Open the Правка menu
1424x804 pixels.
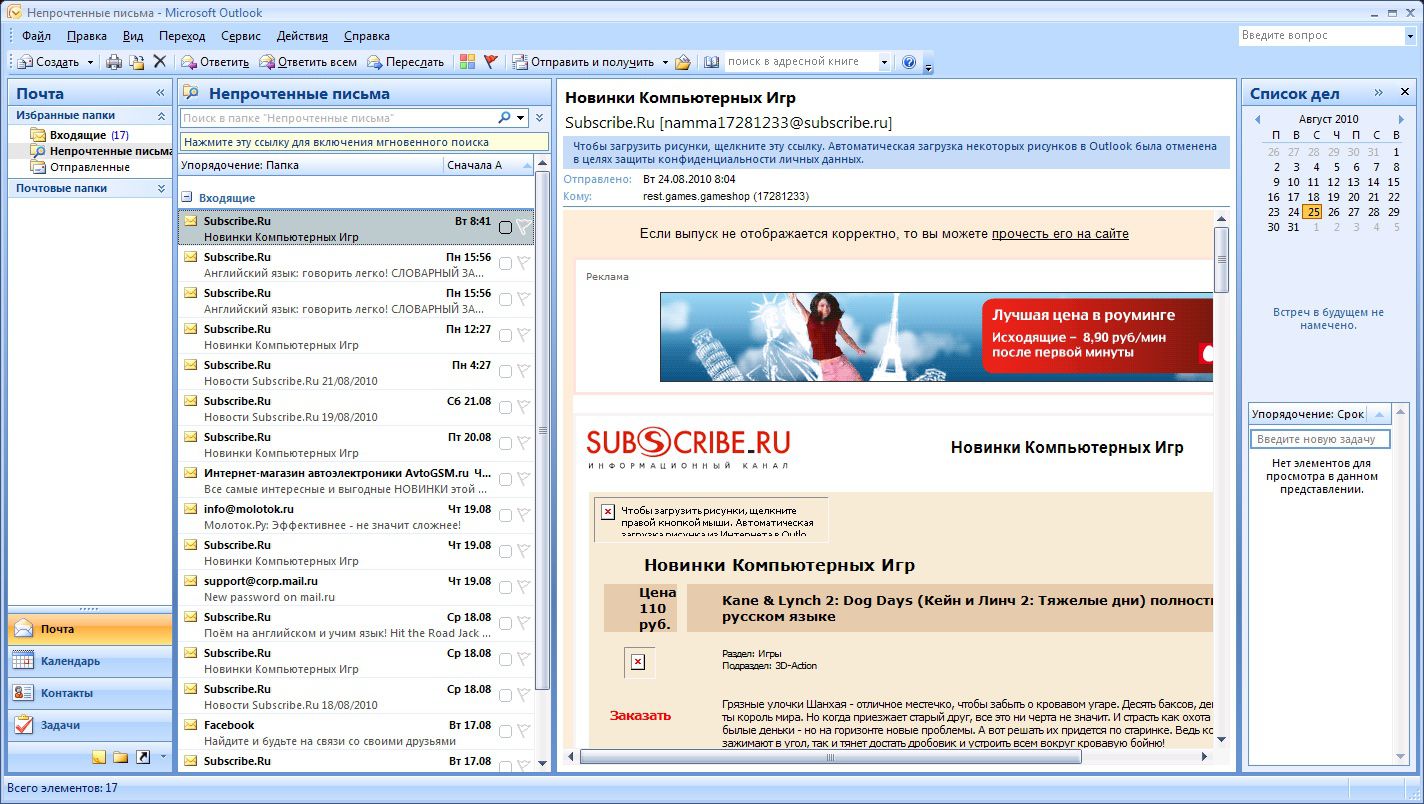87,36
